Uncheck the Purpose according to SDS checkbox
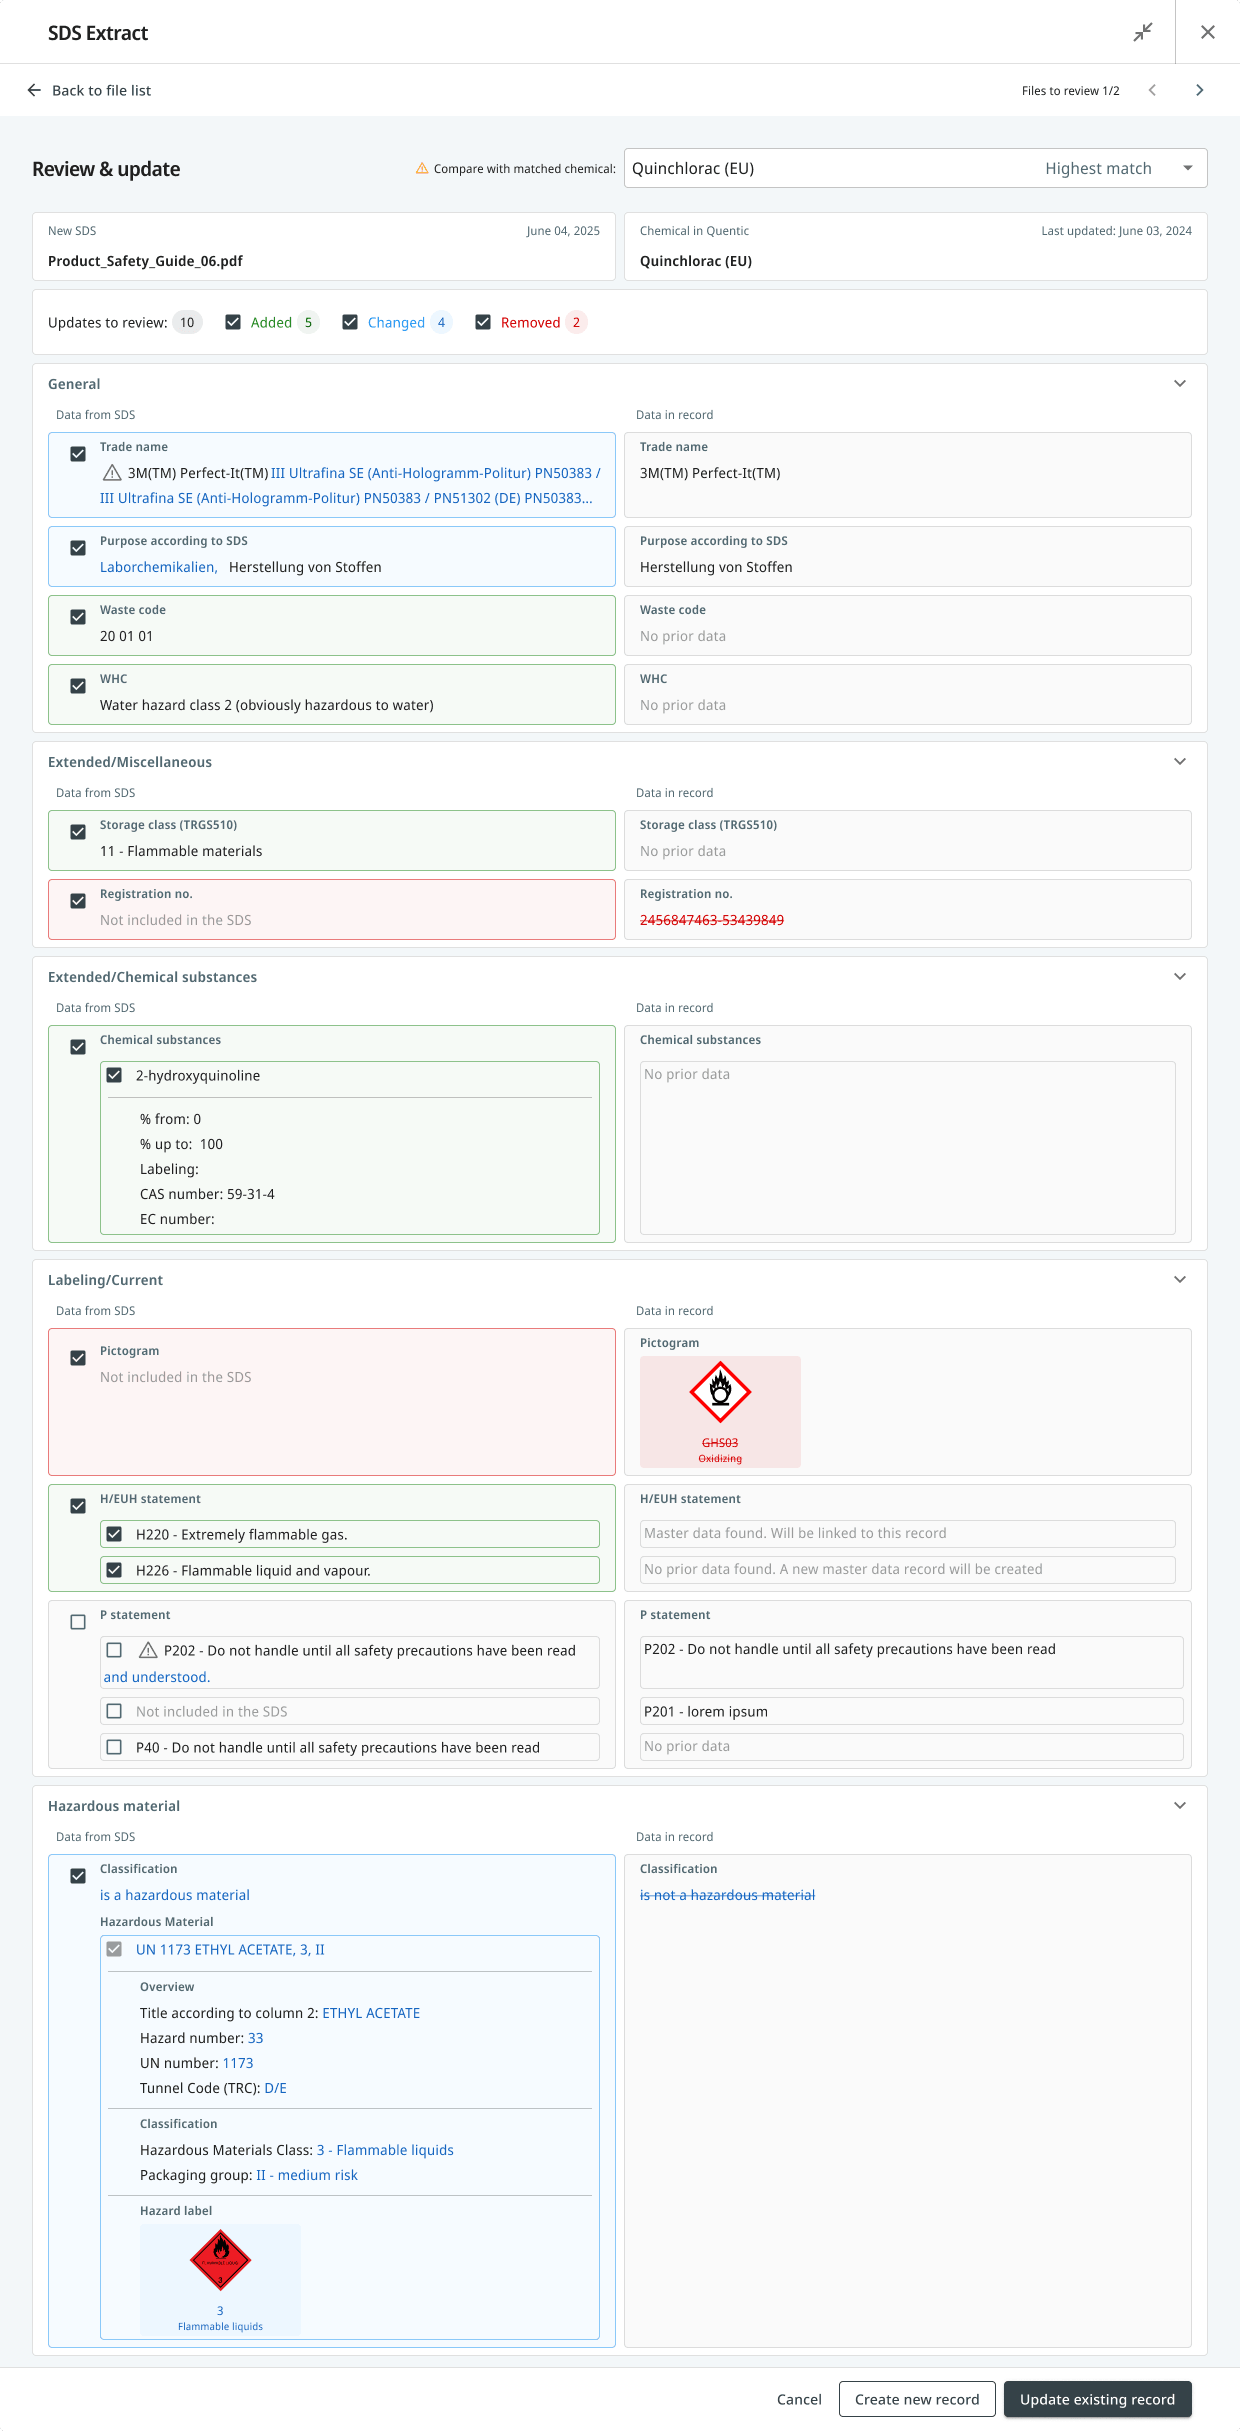The image size is (1240, 2431). tap(78, 548)
